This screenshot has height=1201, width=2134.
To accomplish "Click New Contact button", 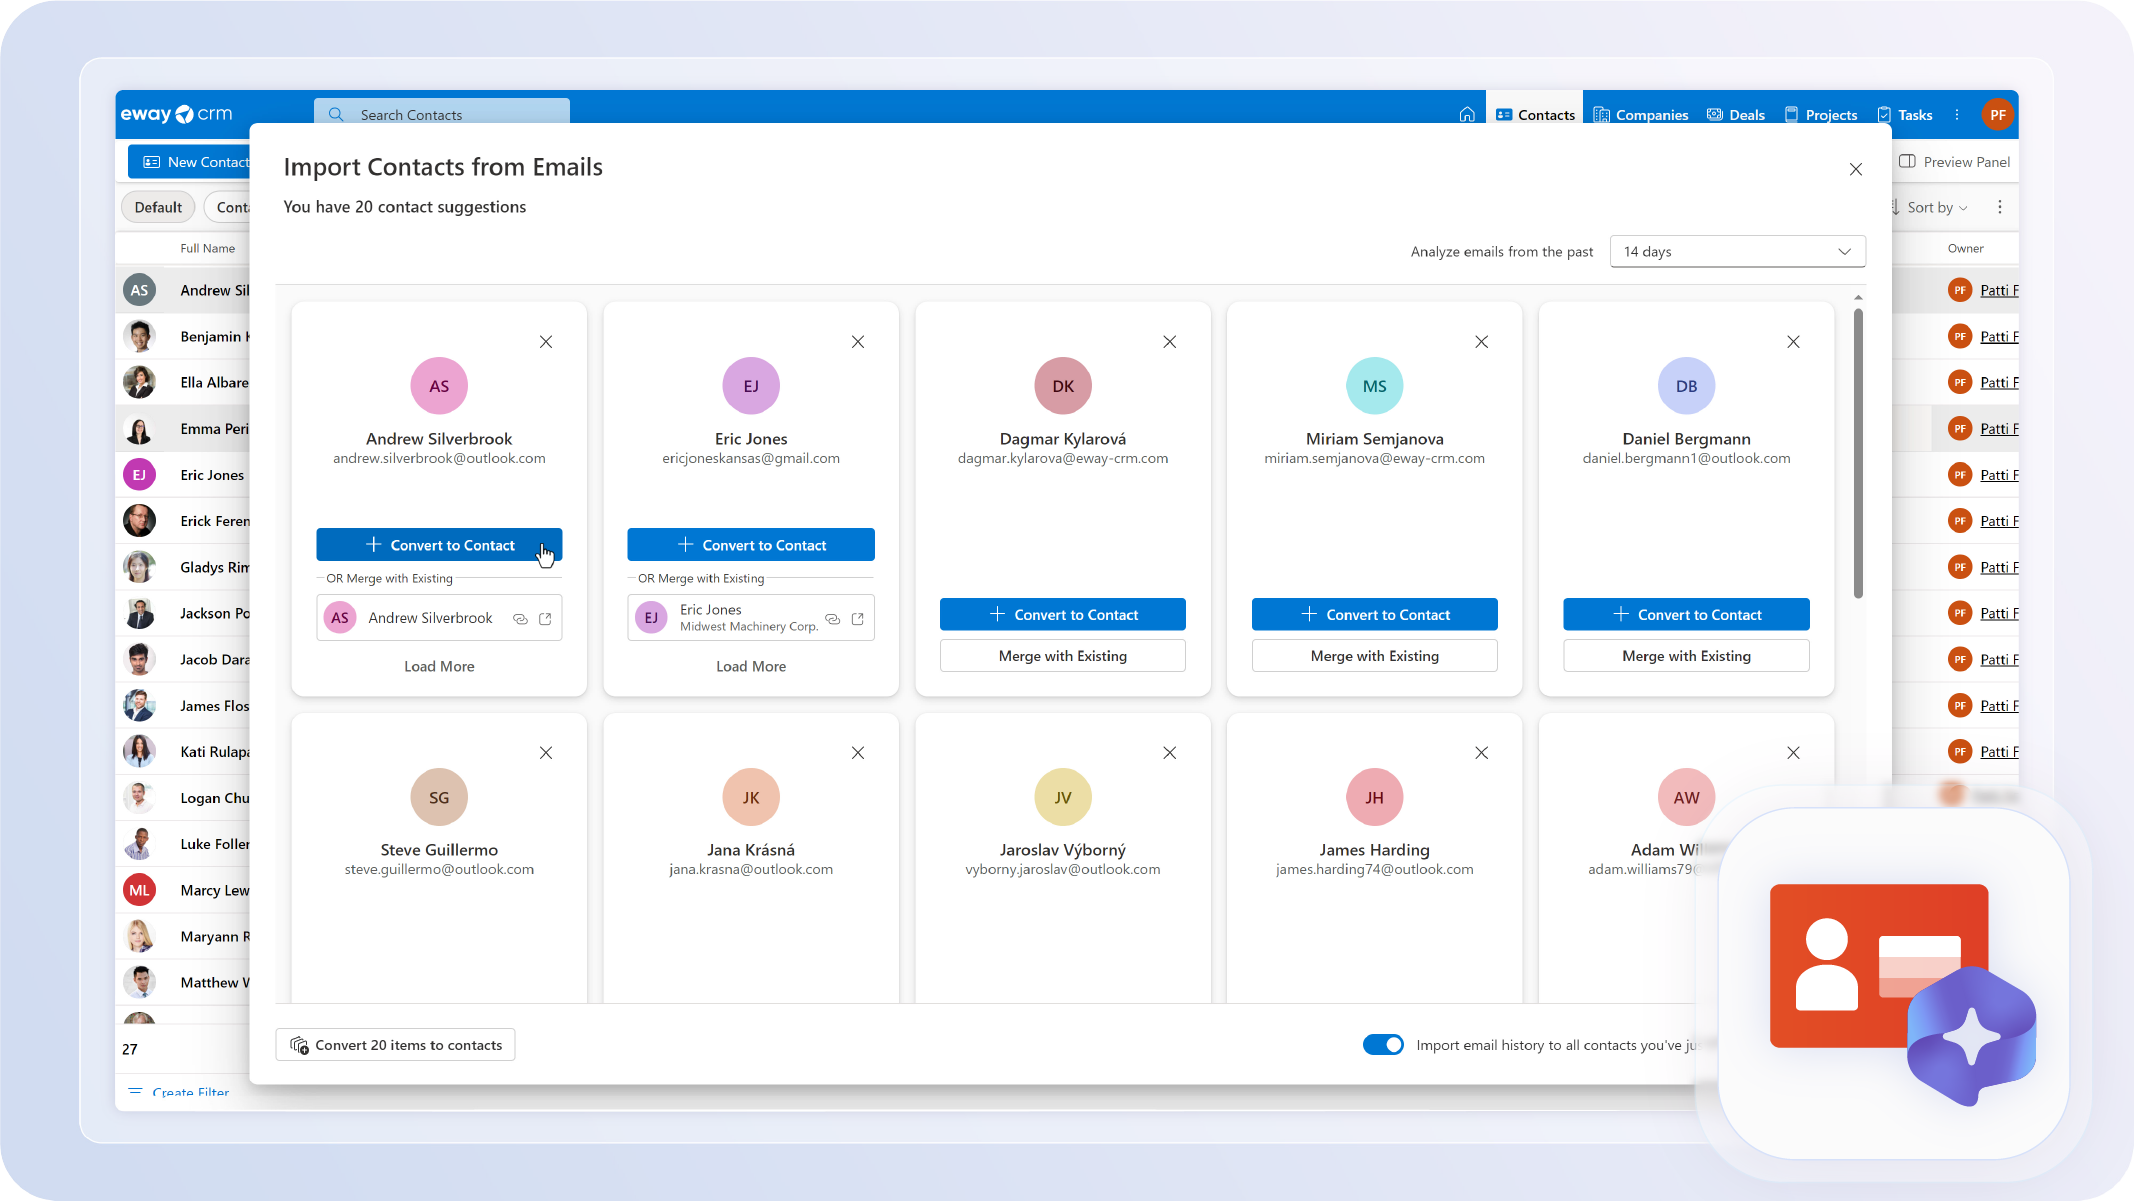I will pos(190,162).
